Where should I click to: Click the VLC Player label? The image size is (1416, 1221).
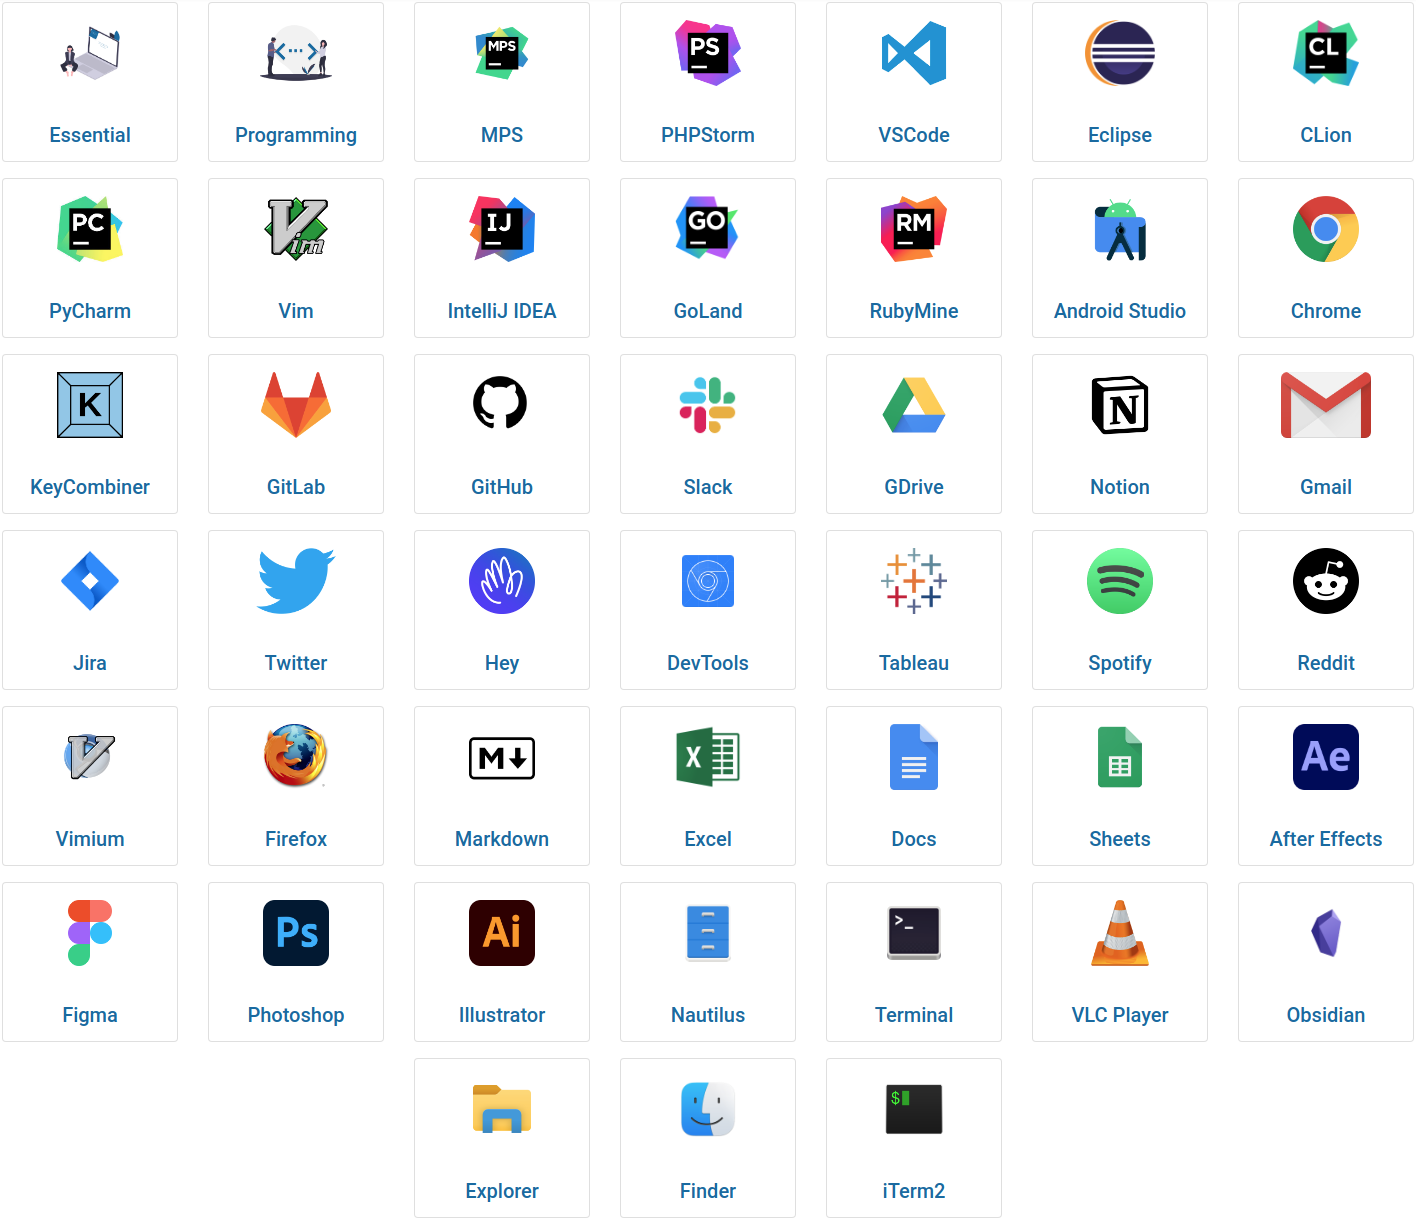click(1120, 1015)
